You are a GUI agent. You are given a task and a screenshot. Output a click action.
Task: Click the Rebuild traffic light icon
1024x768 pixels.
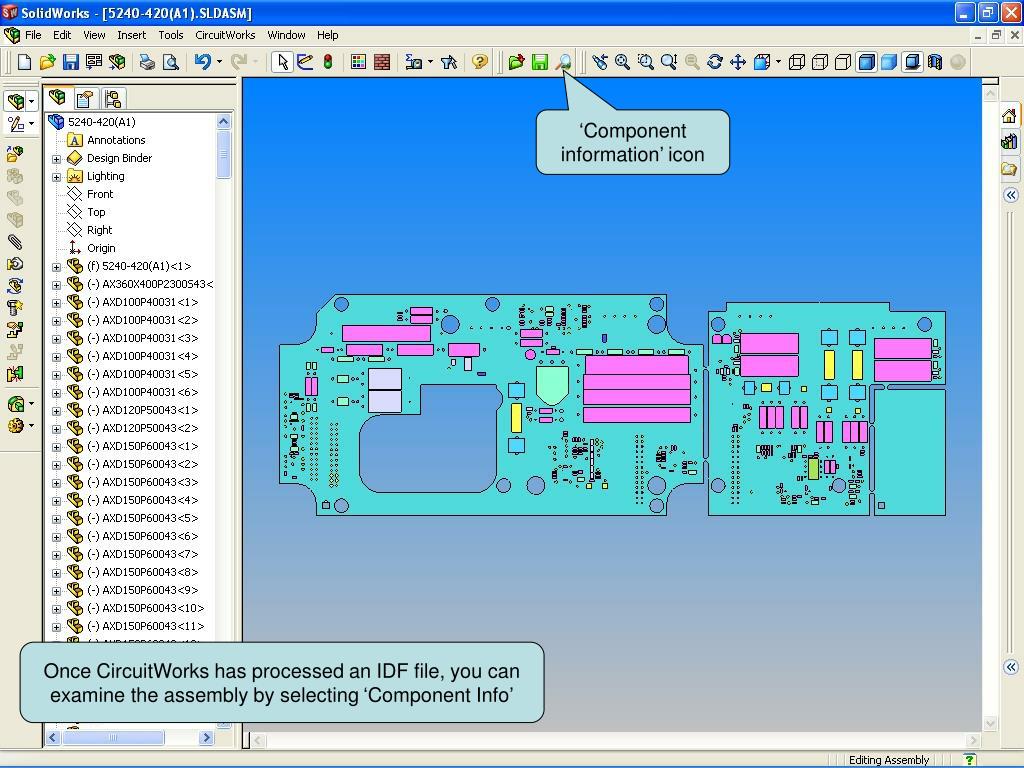(x=328, y=62)
